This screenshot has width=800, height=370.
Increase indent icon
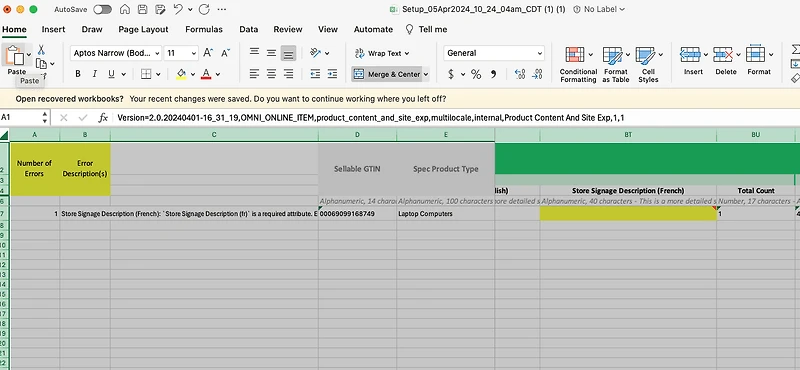pos(332,74)
